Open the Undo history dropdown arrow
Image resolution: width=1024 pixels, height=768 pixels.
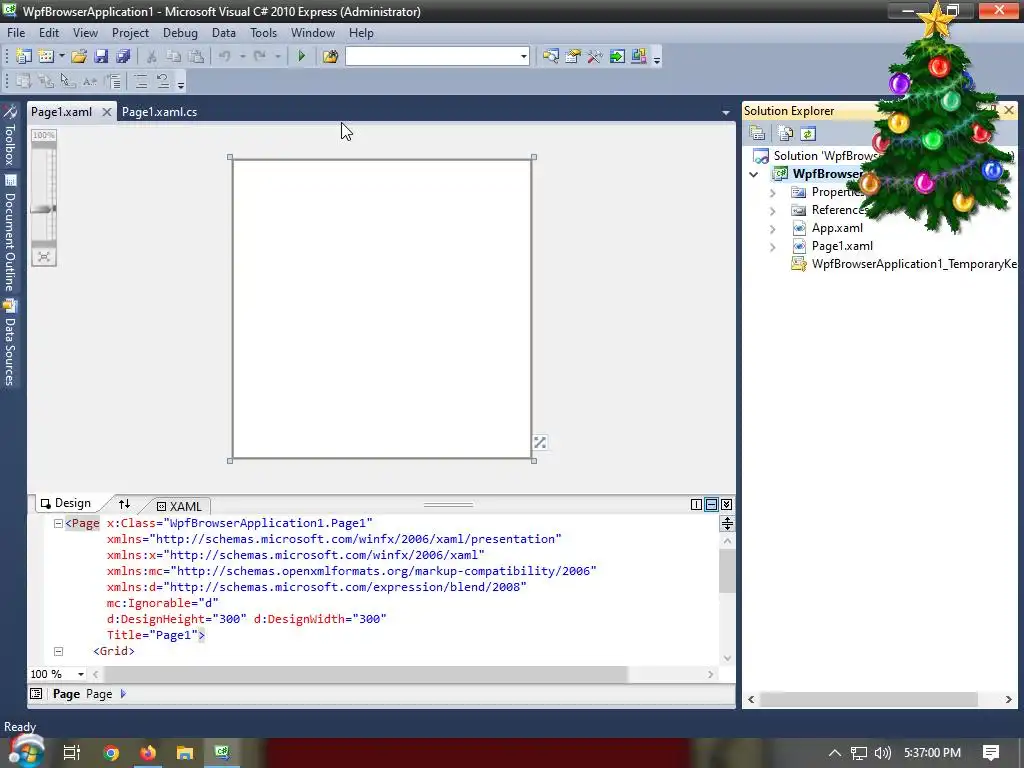[242, 57]
